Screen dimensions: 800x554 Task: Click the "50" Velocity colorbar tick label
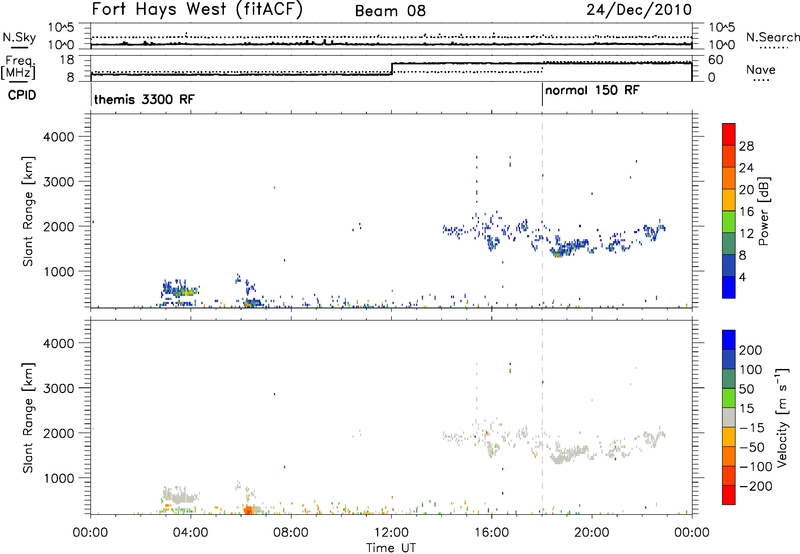point(746,389)
